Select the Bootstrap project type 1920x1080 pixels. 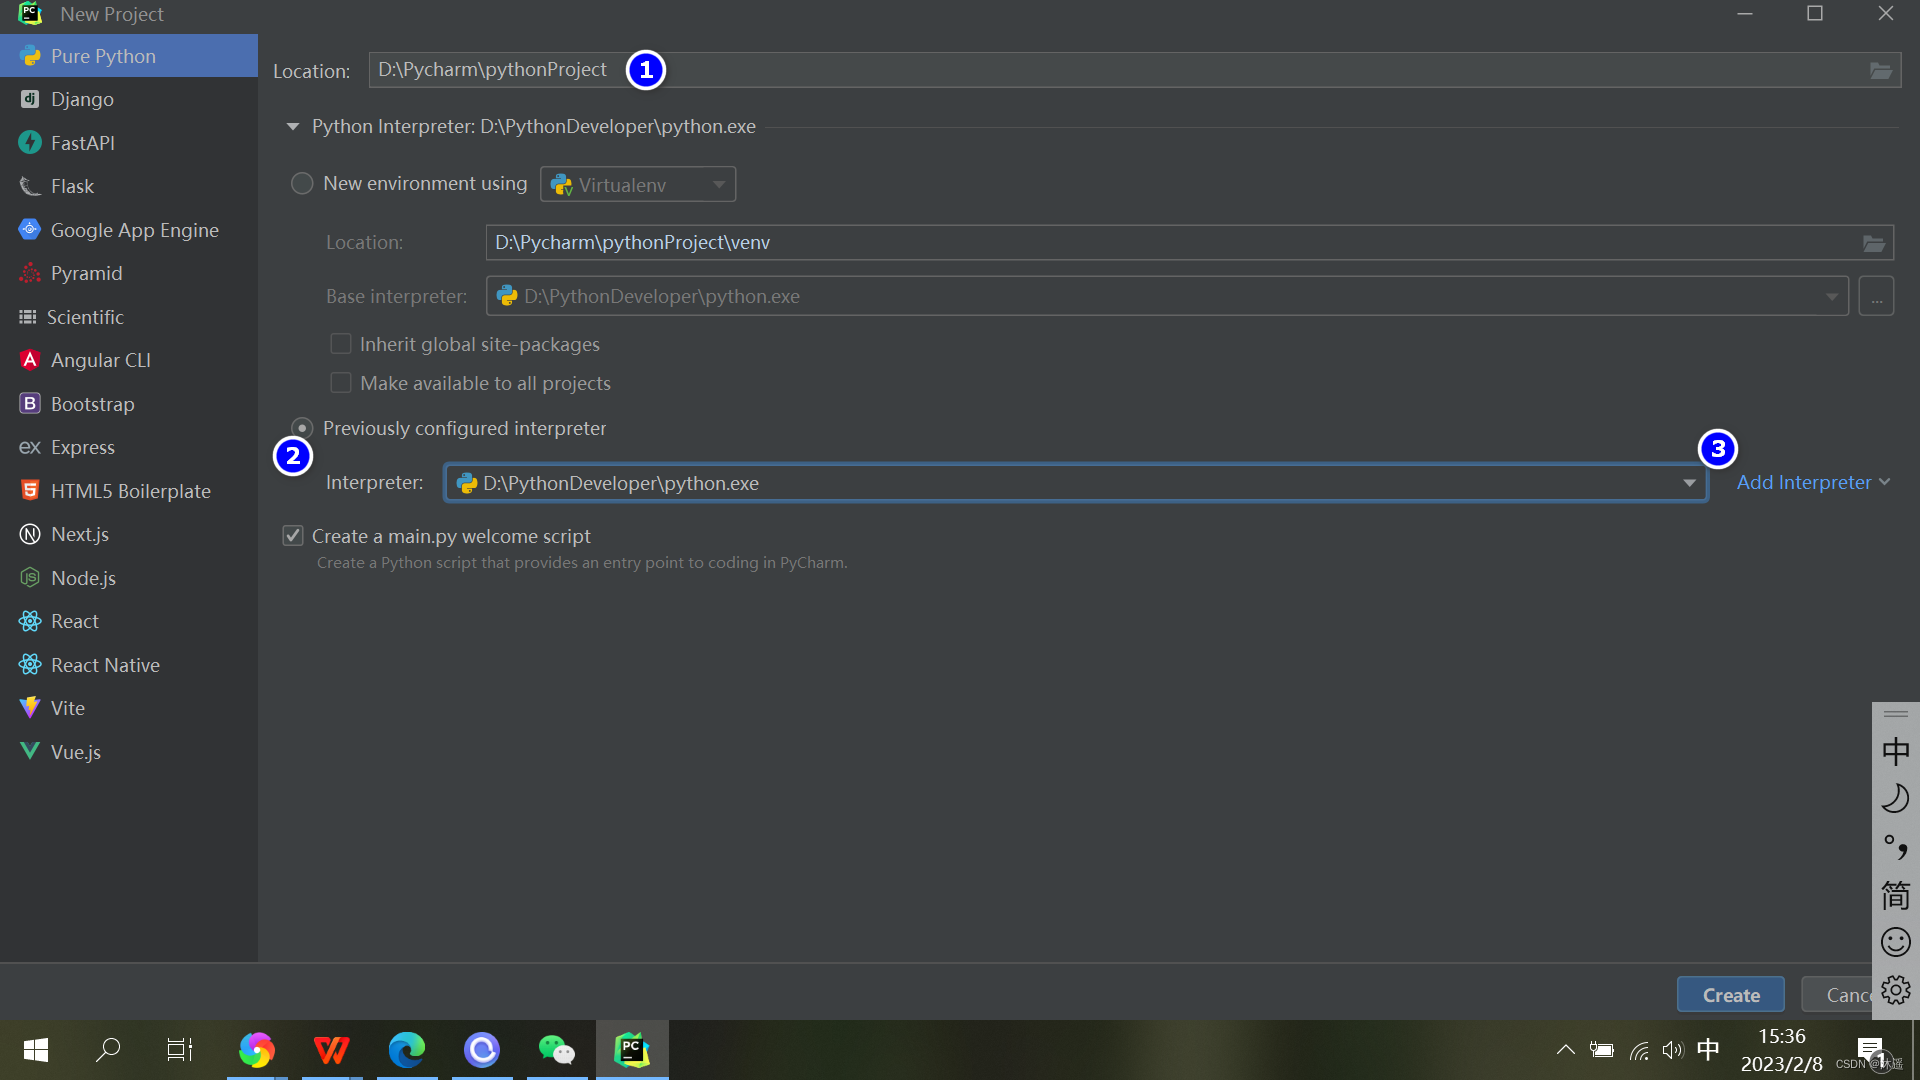[91, 403]
